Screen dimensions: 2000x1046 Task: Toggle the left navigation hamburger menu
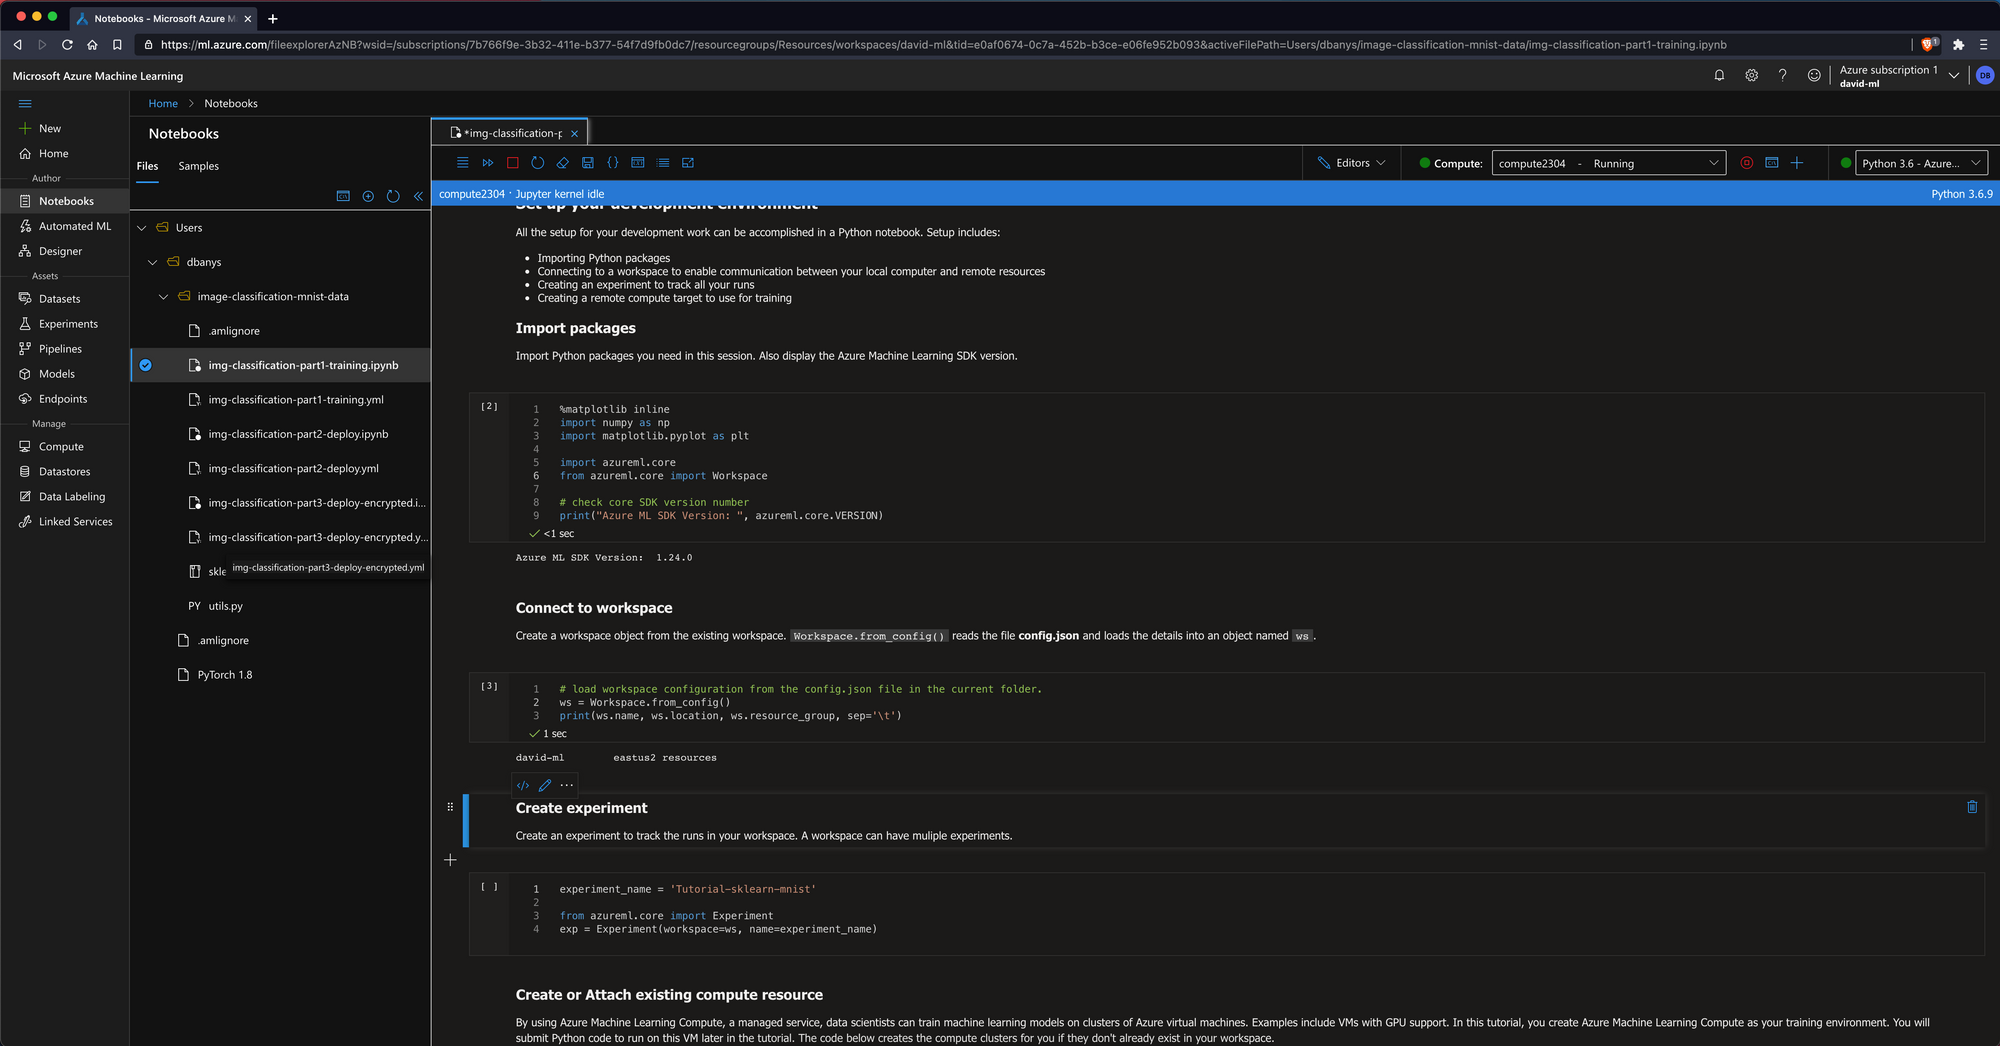tap(25, 103)
